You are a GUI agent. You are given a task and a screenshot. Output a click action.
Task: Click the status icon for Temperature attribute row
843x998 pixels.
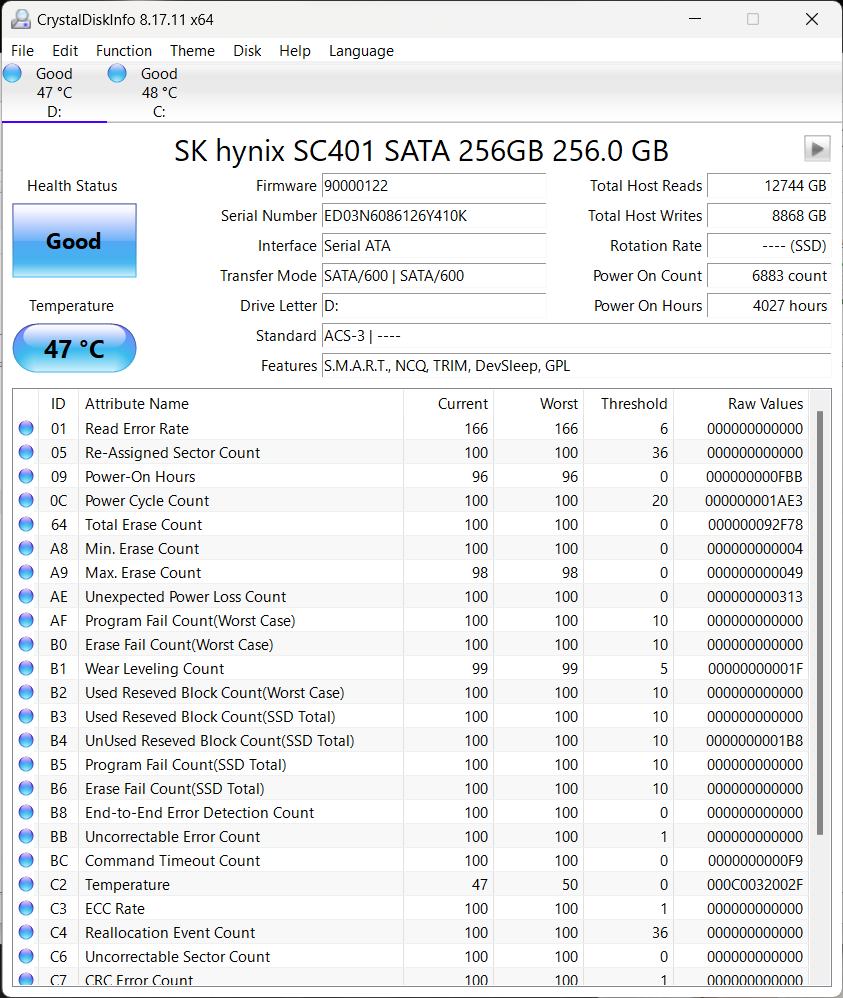click(x=26, y=885)
